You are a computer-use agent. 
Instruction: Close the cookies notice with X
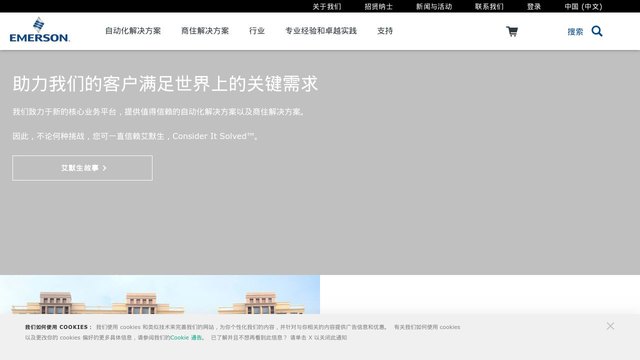point(610,326)
